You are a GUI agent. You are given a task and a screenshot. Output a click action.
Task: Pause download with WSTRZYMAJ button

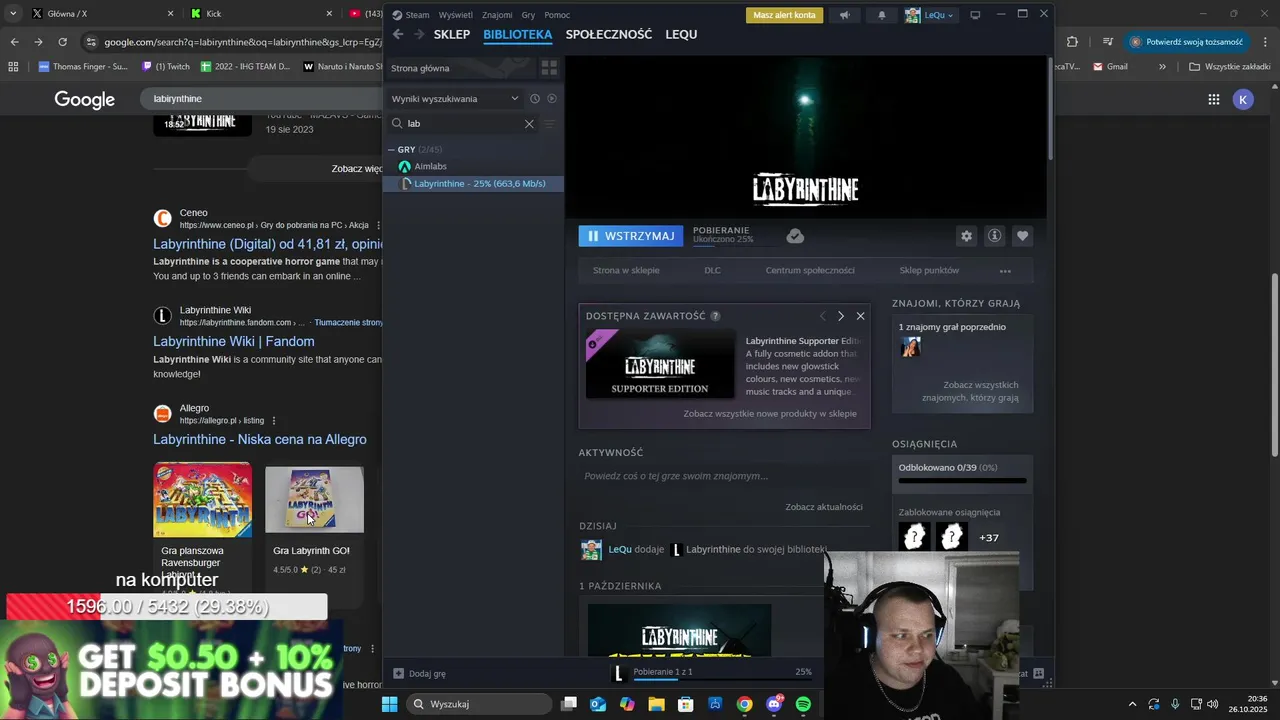(x=631, y=236)
